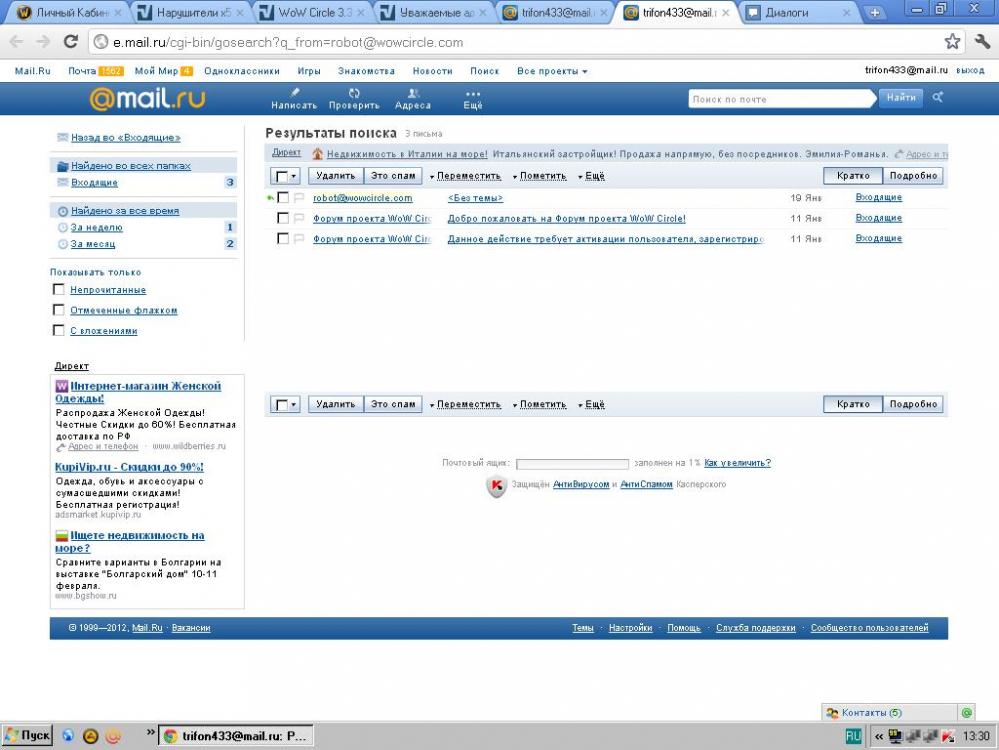Reload the page with the refresh icon
Viewport: 999px width, 750px height.
[71, 42]
